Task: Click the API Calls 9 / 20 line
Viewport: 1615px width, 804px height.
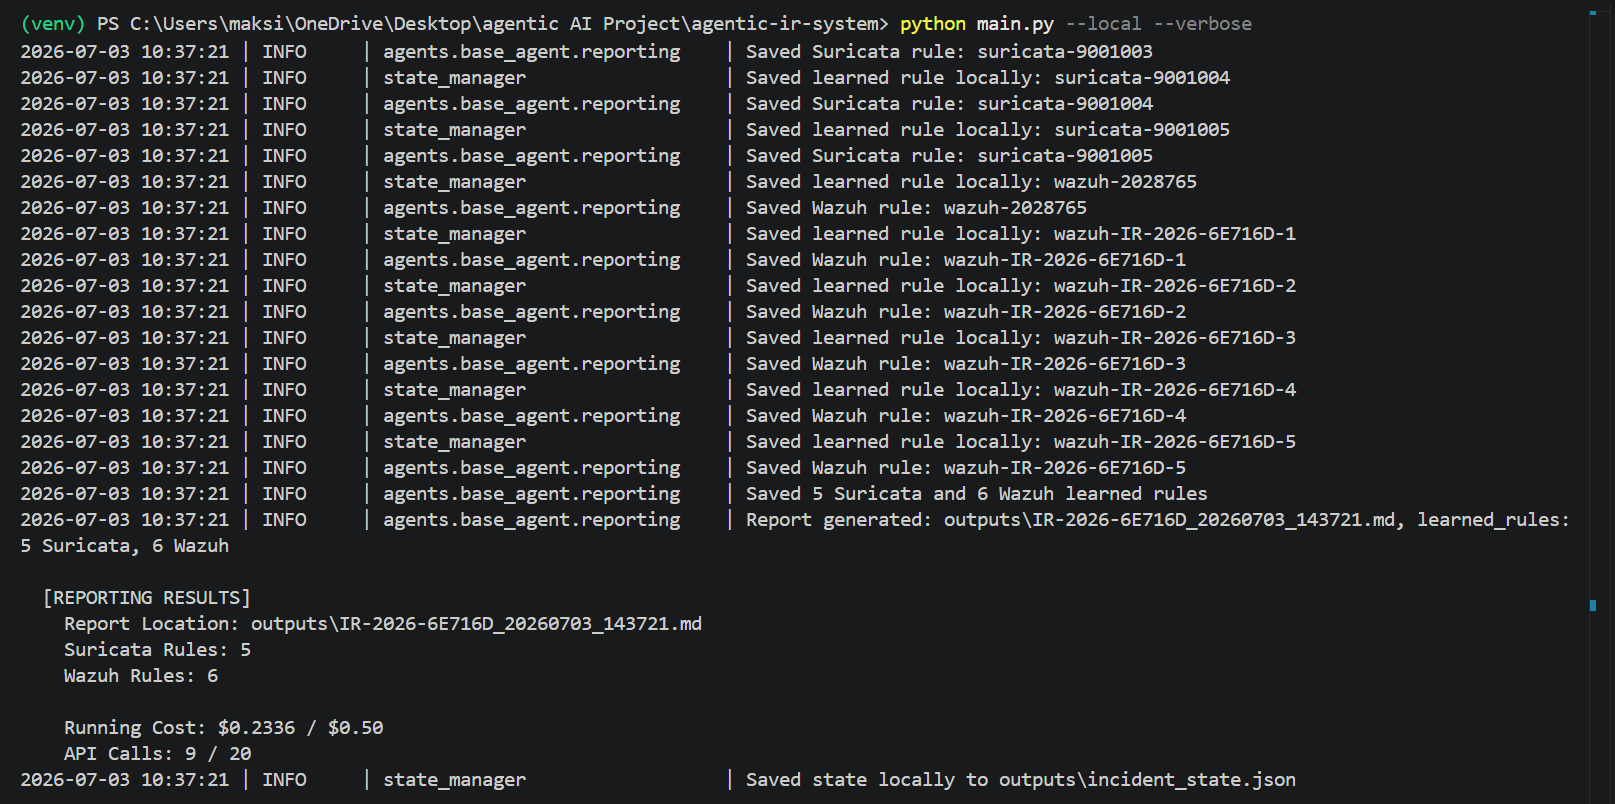Action: click(158, 754)
